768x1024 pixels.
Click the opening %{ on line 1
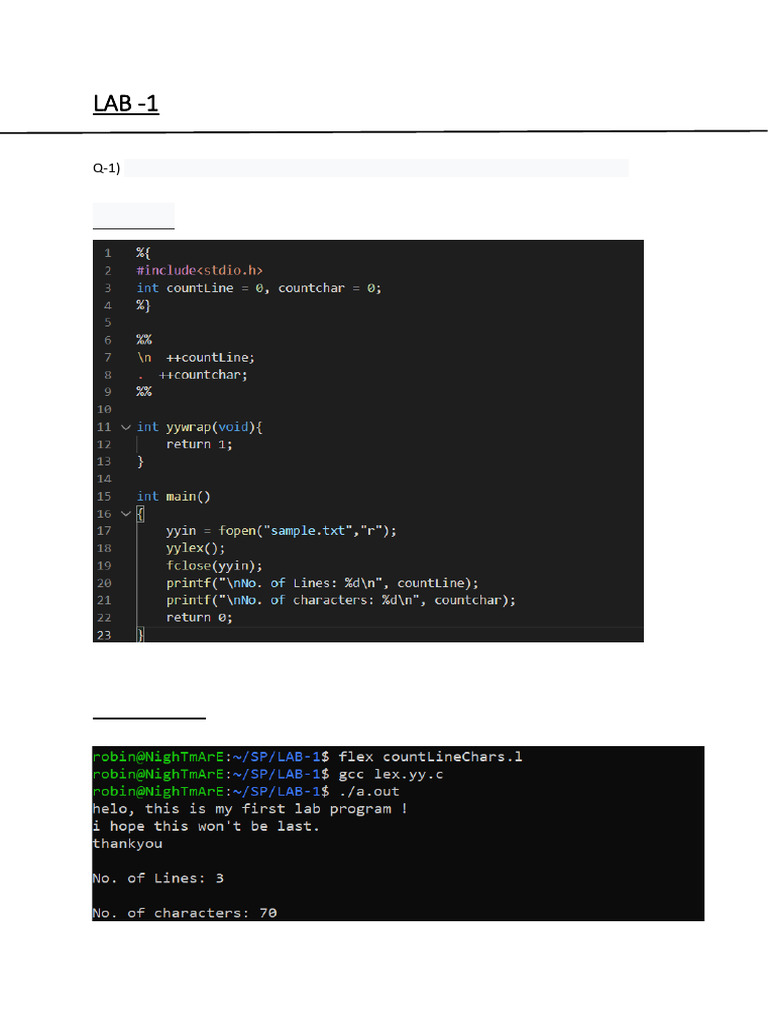point(144,253)
